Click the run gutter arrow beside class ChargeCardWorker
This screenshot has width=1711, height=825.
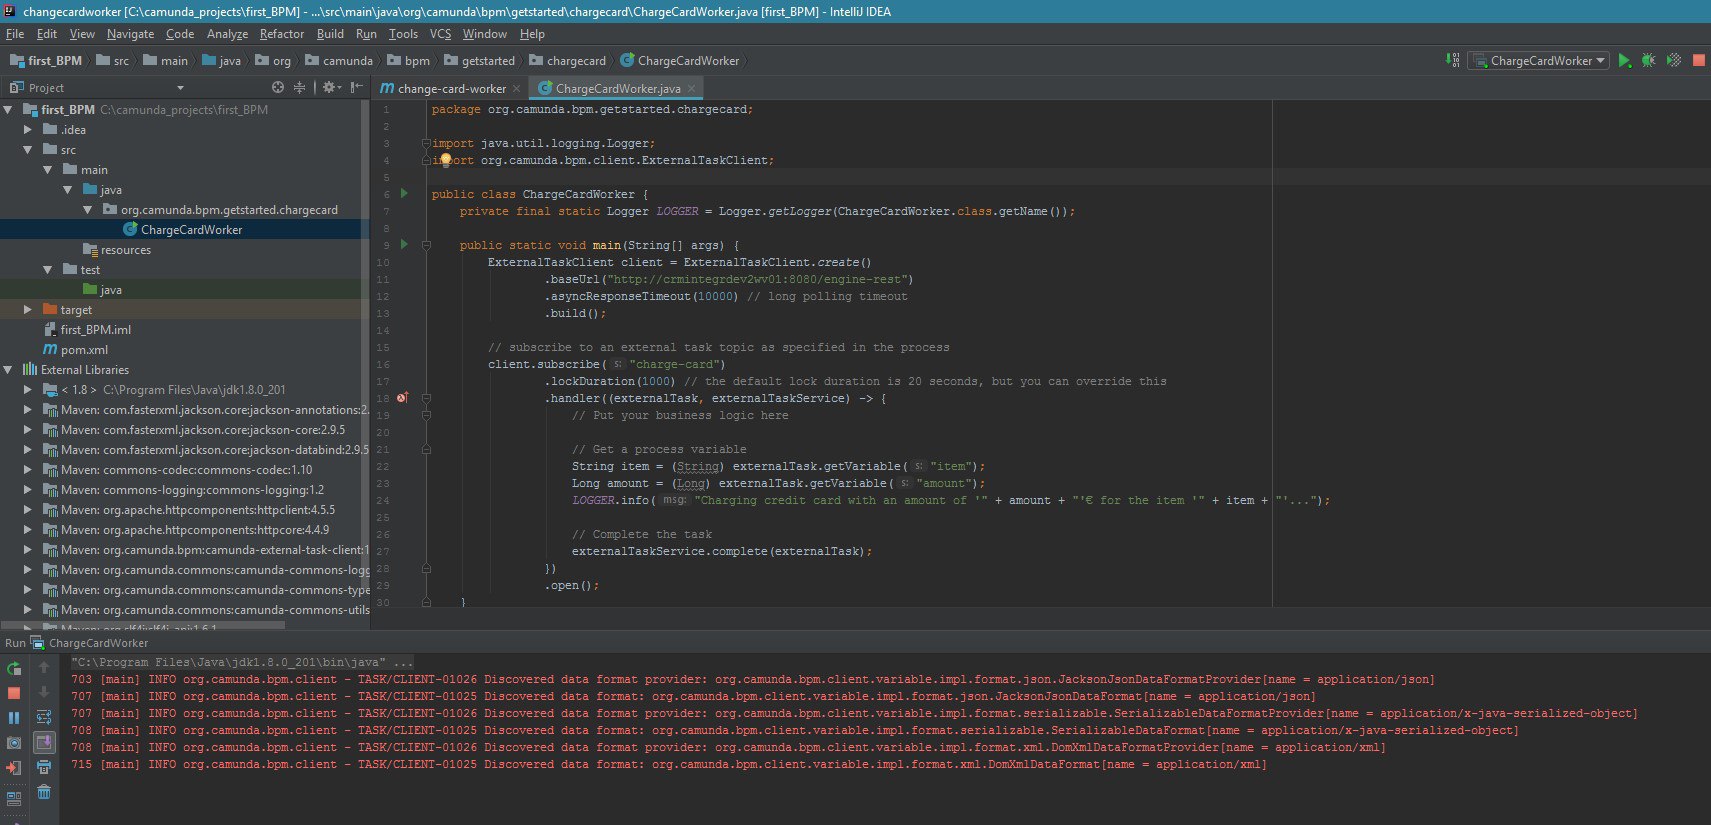pos(404,193)
